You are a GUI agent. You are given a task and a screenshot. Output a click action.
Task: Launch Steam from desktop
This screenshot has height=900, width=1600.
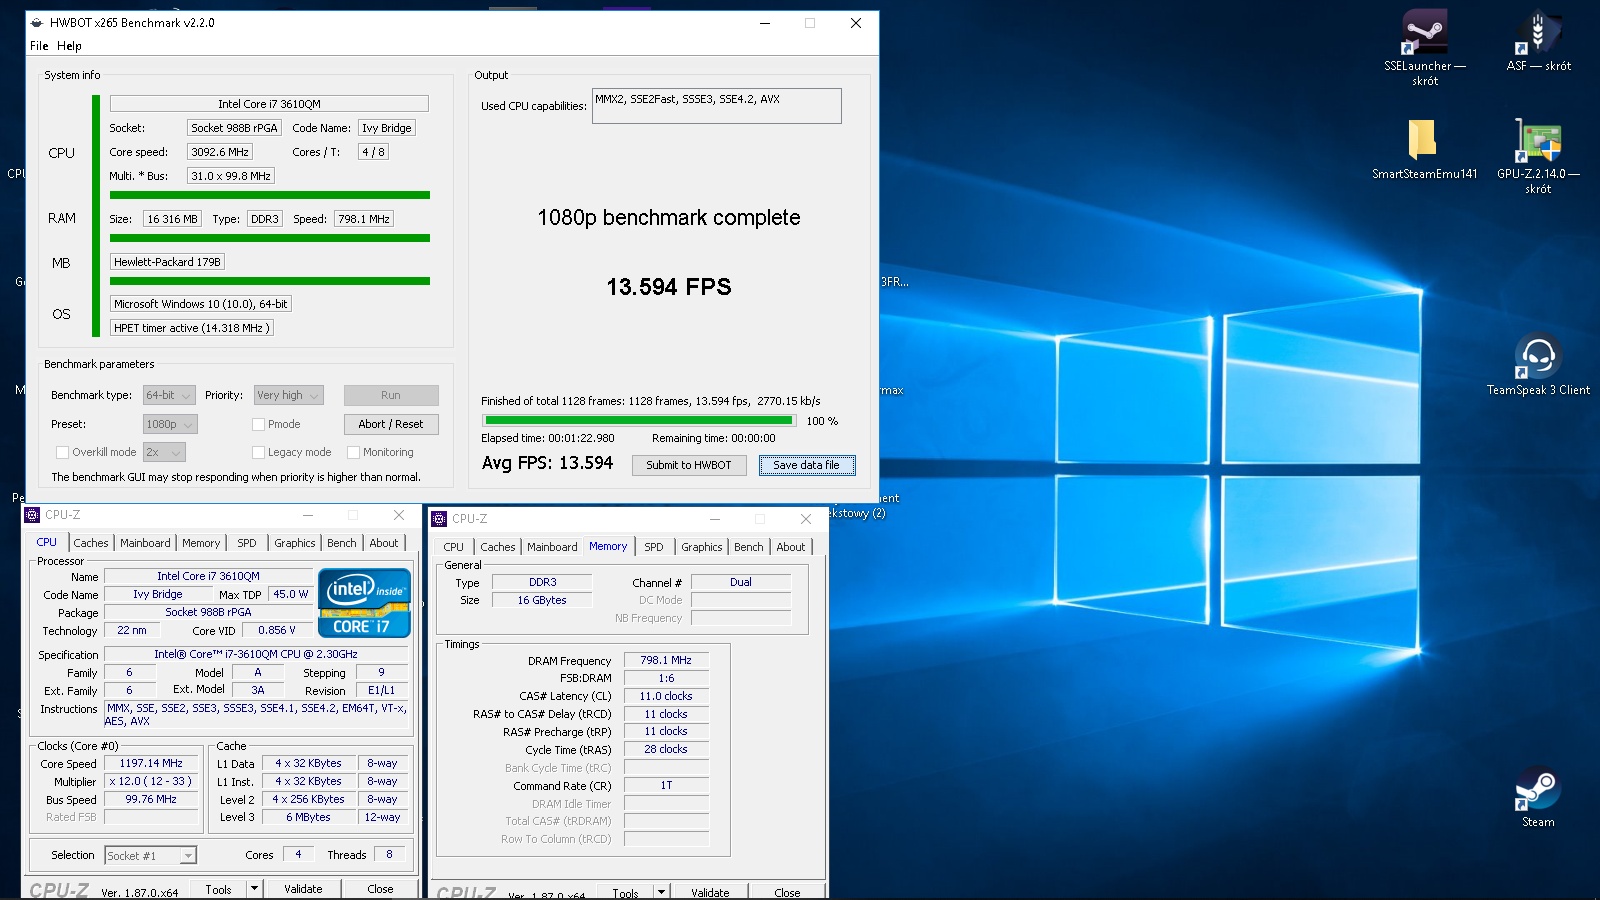coord(1538,796)
